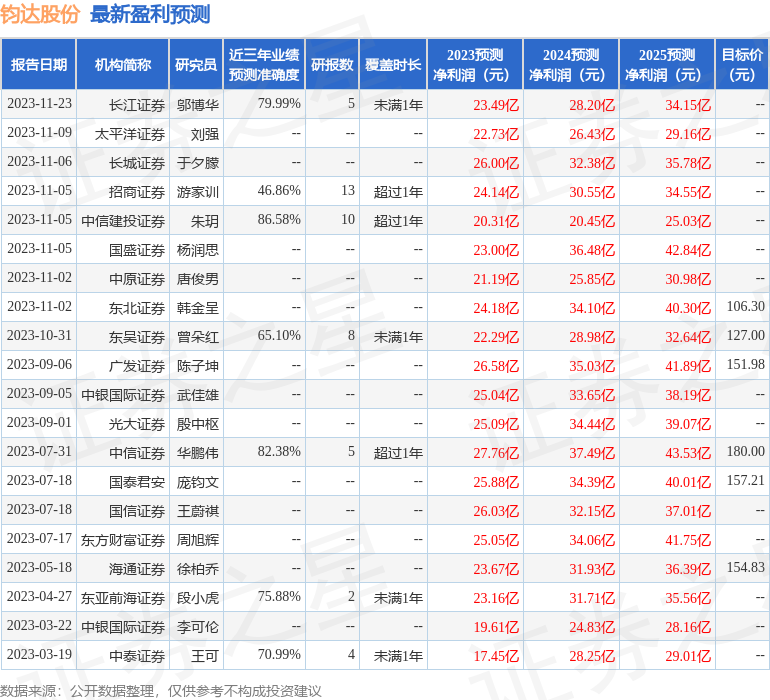
Task: Select the 研究员 column header
Action: pos(196,64)
